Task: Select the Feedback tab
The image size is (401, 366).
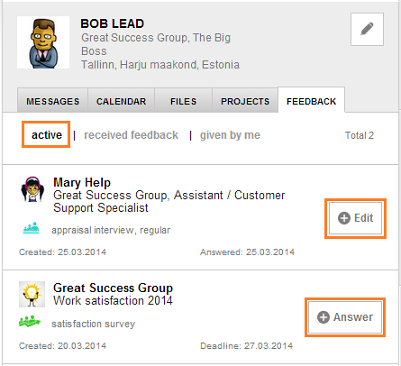Action: (311, 100)
